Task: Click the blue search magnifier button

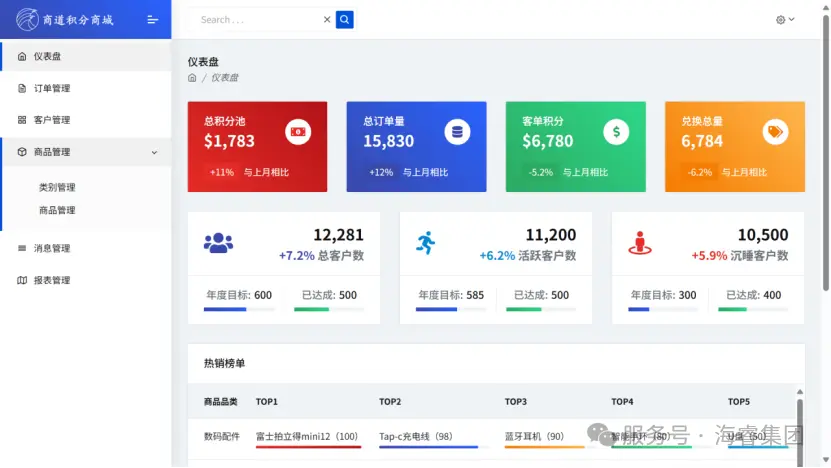Action: (x=344, y=20)
